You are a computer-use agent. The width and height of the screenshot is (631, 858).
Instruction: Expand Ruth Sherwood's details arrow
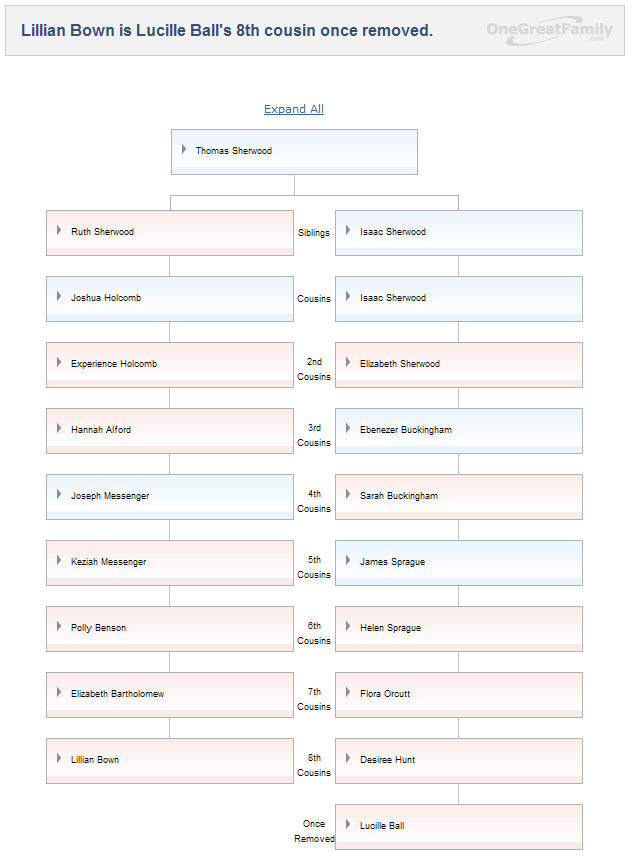pyautogui.click(x=59, y=231)
